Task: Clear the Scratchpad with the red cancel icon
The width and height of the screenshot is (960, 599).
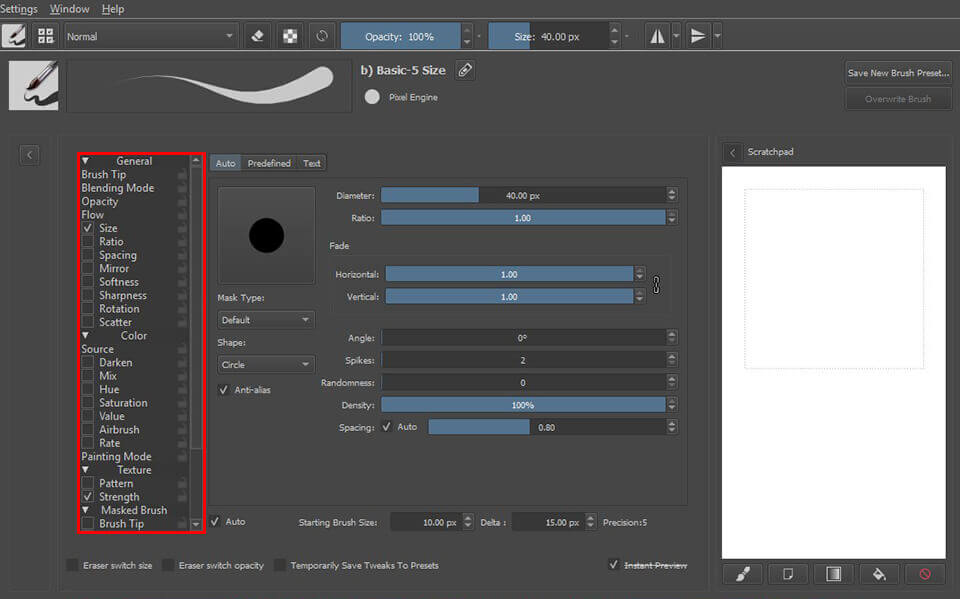Action: coord(924,573)
